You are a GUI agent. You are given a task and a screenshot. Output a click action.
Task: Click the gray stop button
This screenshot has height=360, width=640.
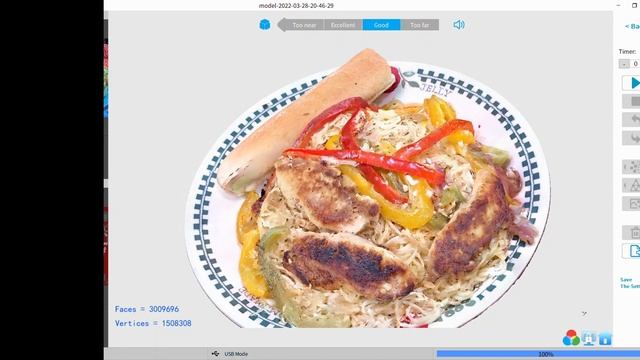tap(632, 101)
